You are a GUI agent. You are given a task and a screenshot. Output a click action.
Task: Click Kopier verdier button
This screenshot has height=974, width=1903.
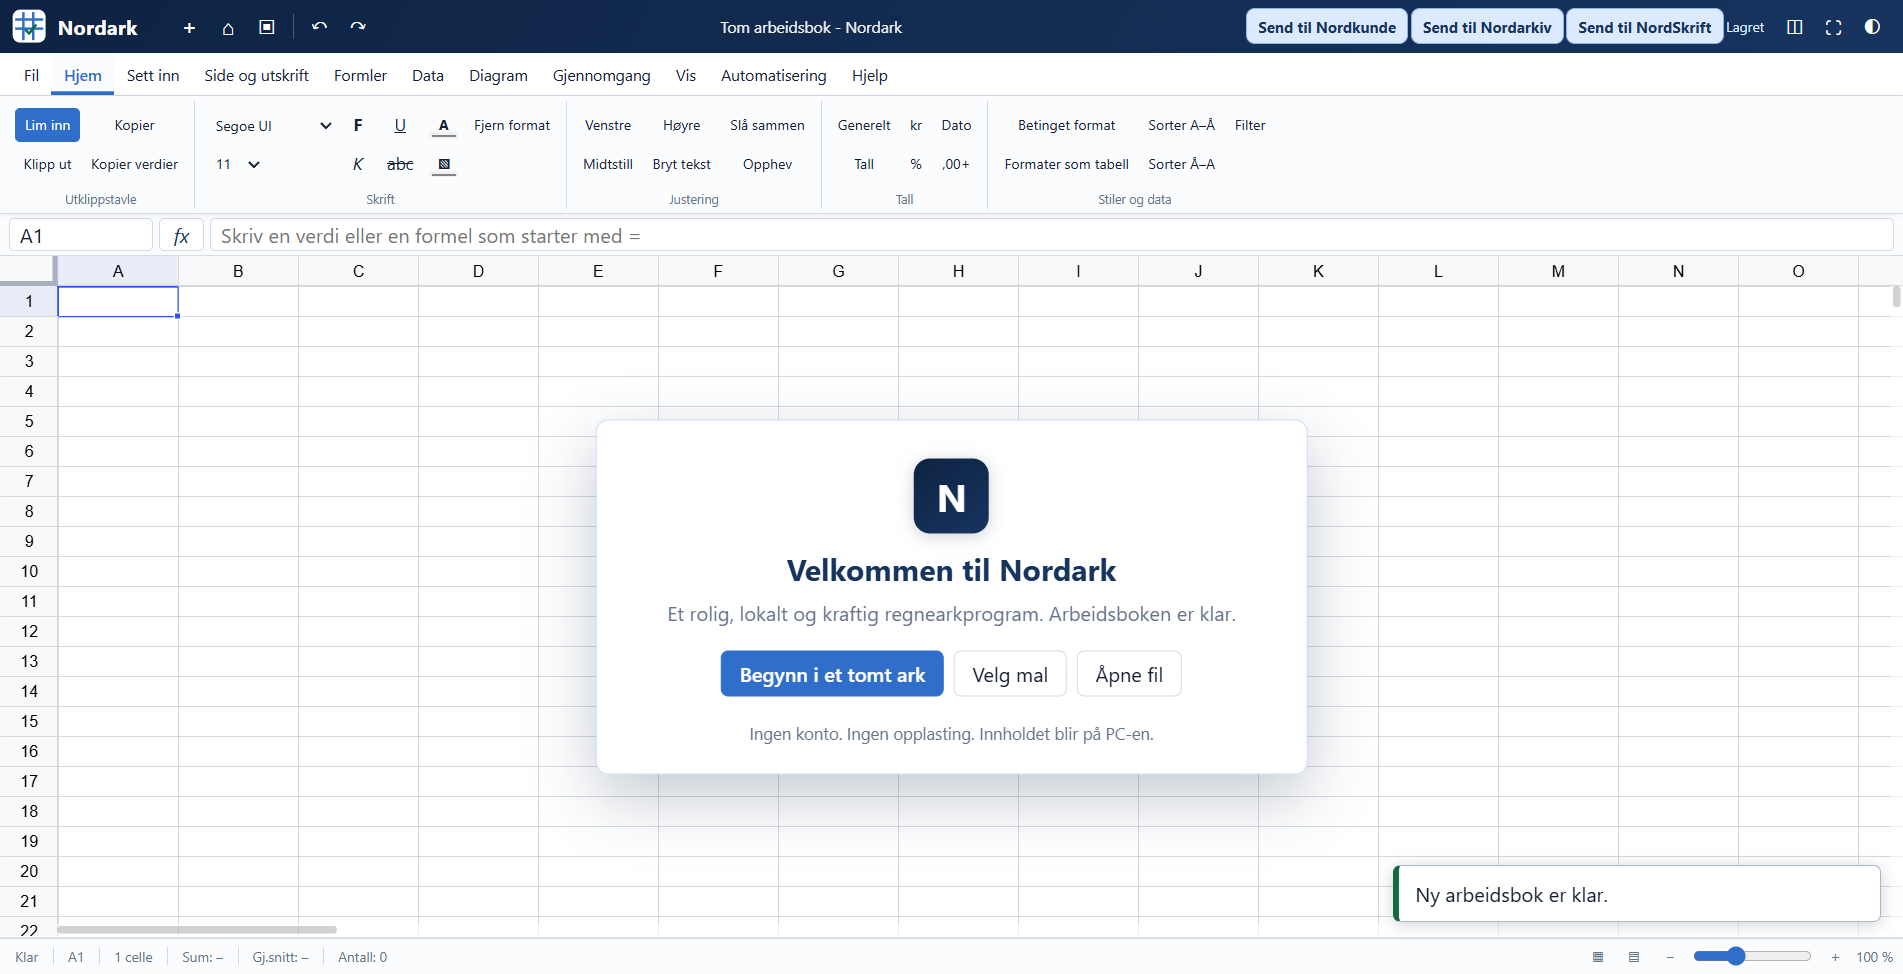click(x=134, y=164)
